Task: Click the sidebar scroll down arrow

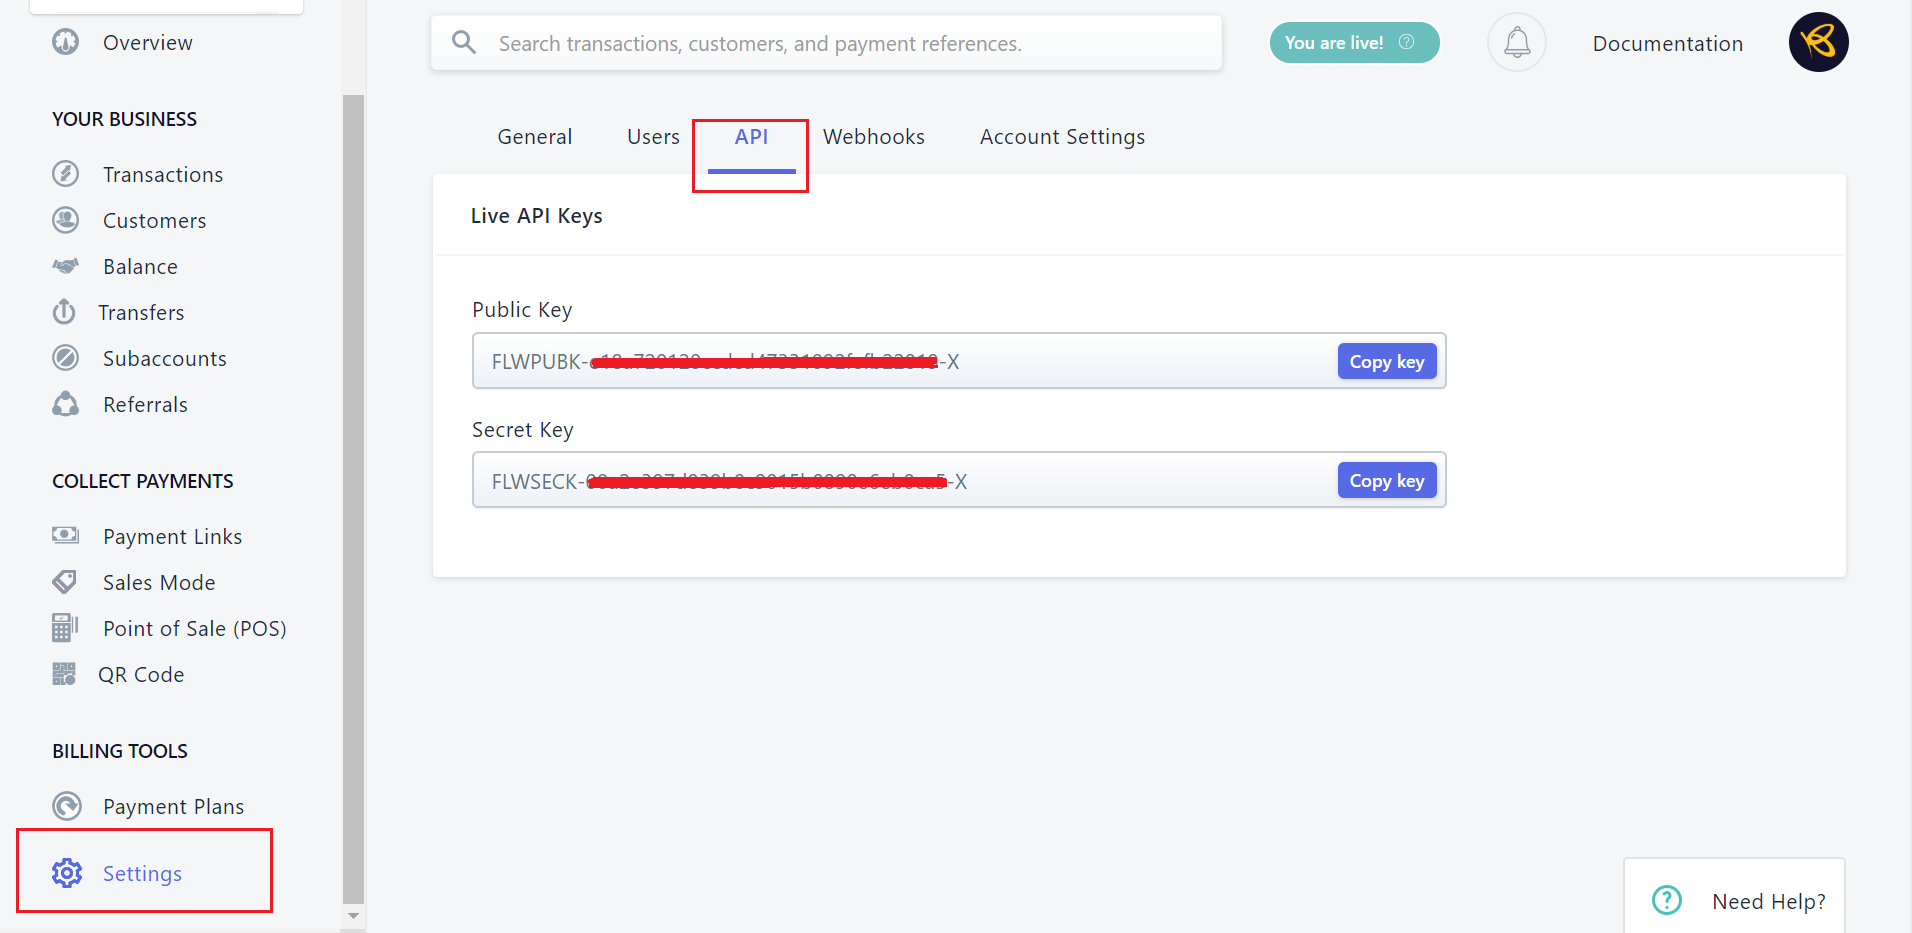Action: pyautogui.click(x=353, y=915)
